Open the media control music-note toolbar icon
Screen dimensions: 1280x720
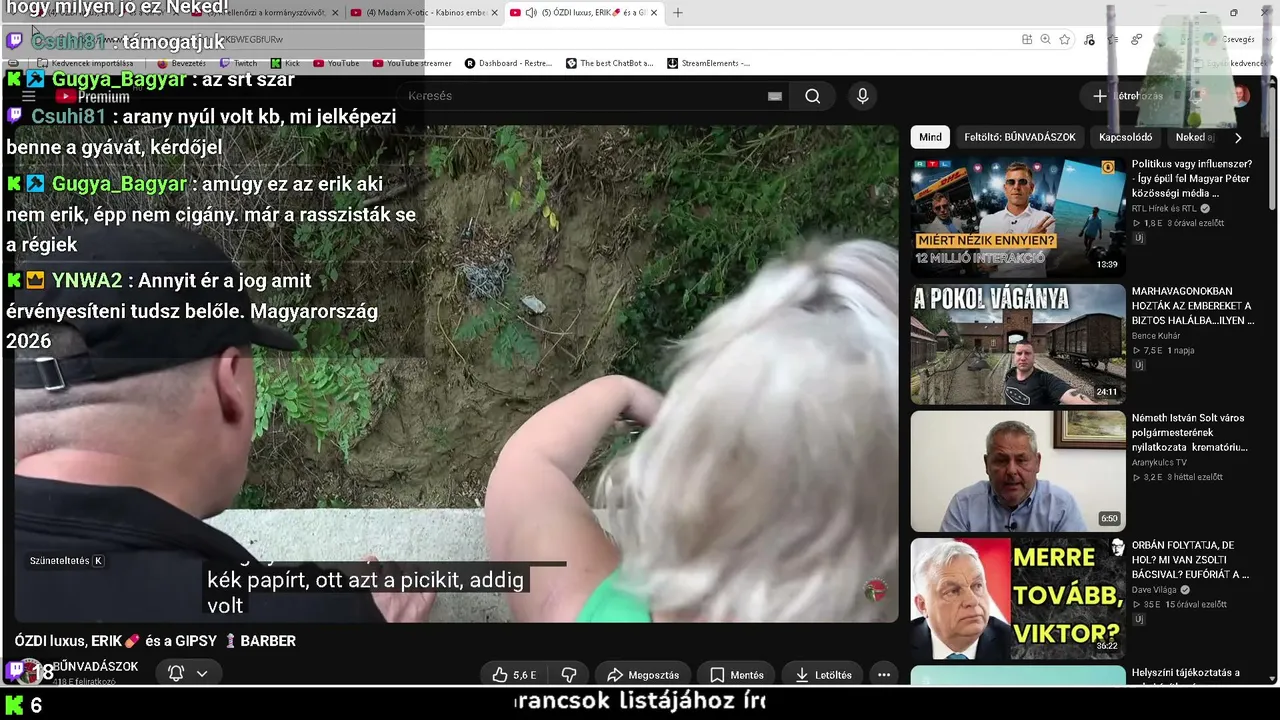click(x=1089, y=39)
